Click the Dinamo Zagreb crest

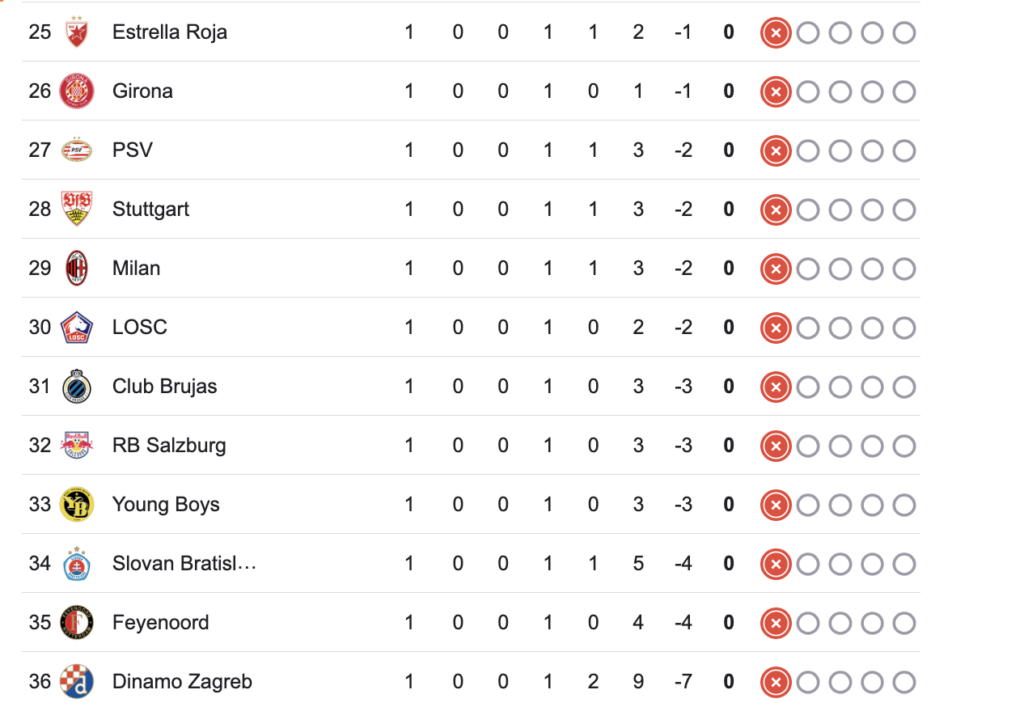pos(76,682)
